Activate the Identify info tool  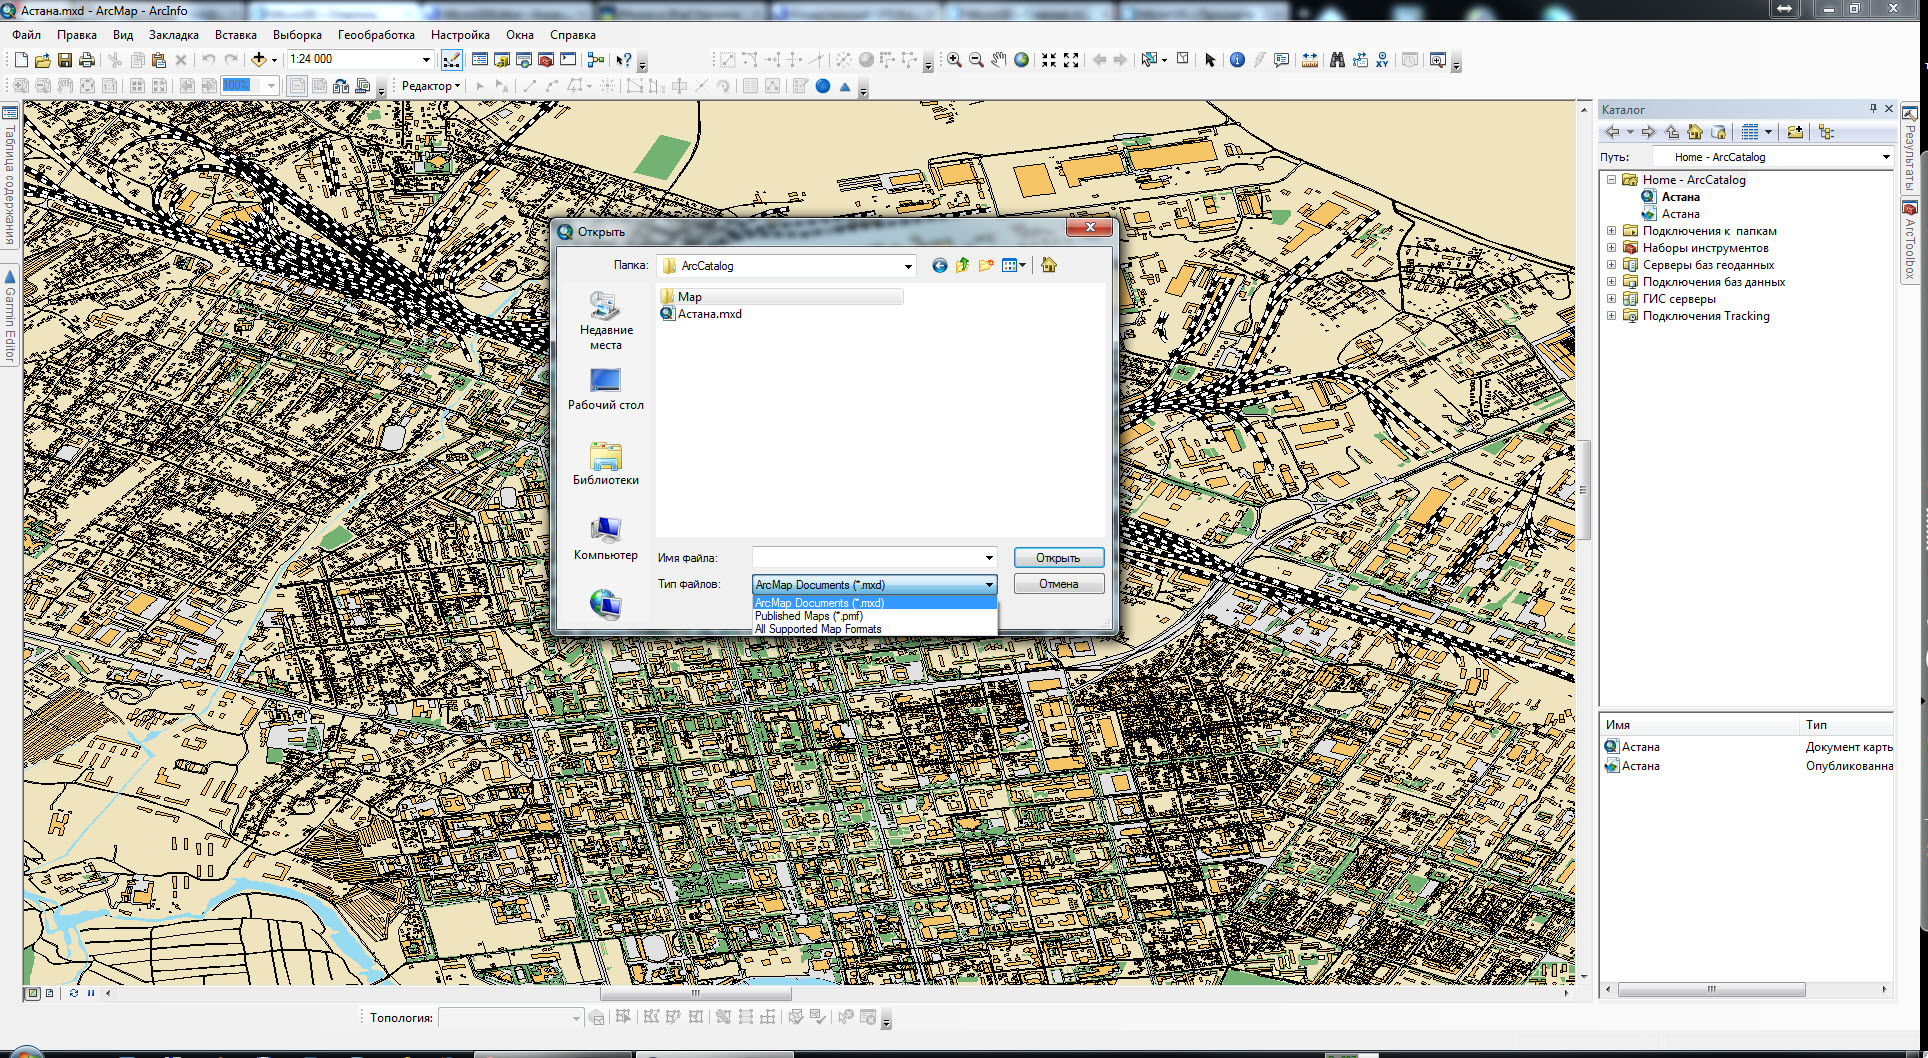coord(1237,60)
